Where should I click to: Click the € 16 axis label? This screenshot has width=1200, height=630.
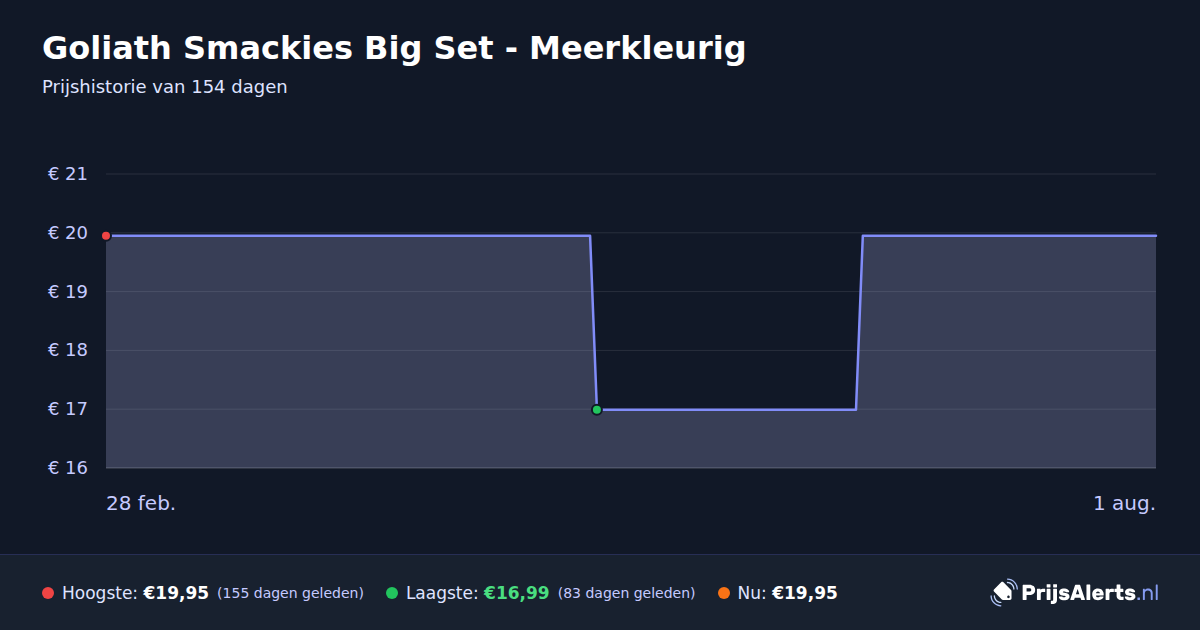coord(68,468)
